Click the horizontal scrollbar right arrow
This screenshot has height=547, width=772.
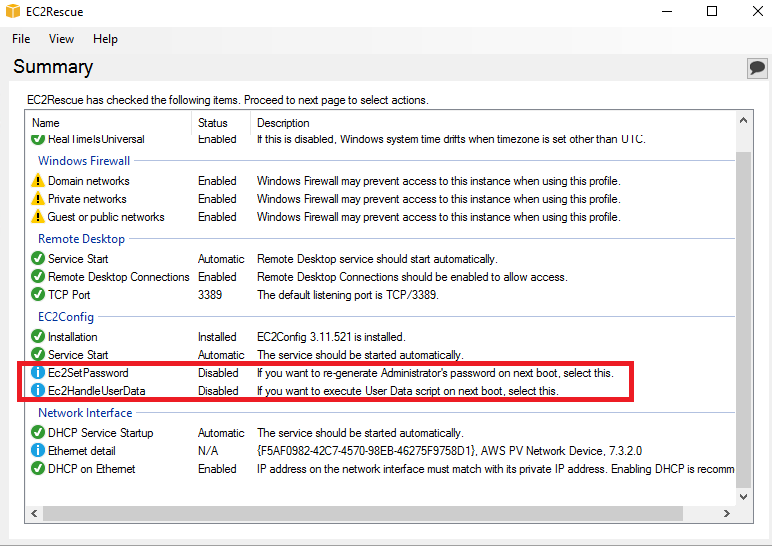click(727, 514)
